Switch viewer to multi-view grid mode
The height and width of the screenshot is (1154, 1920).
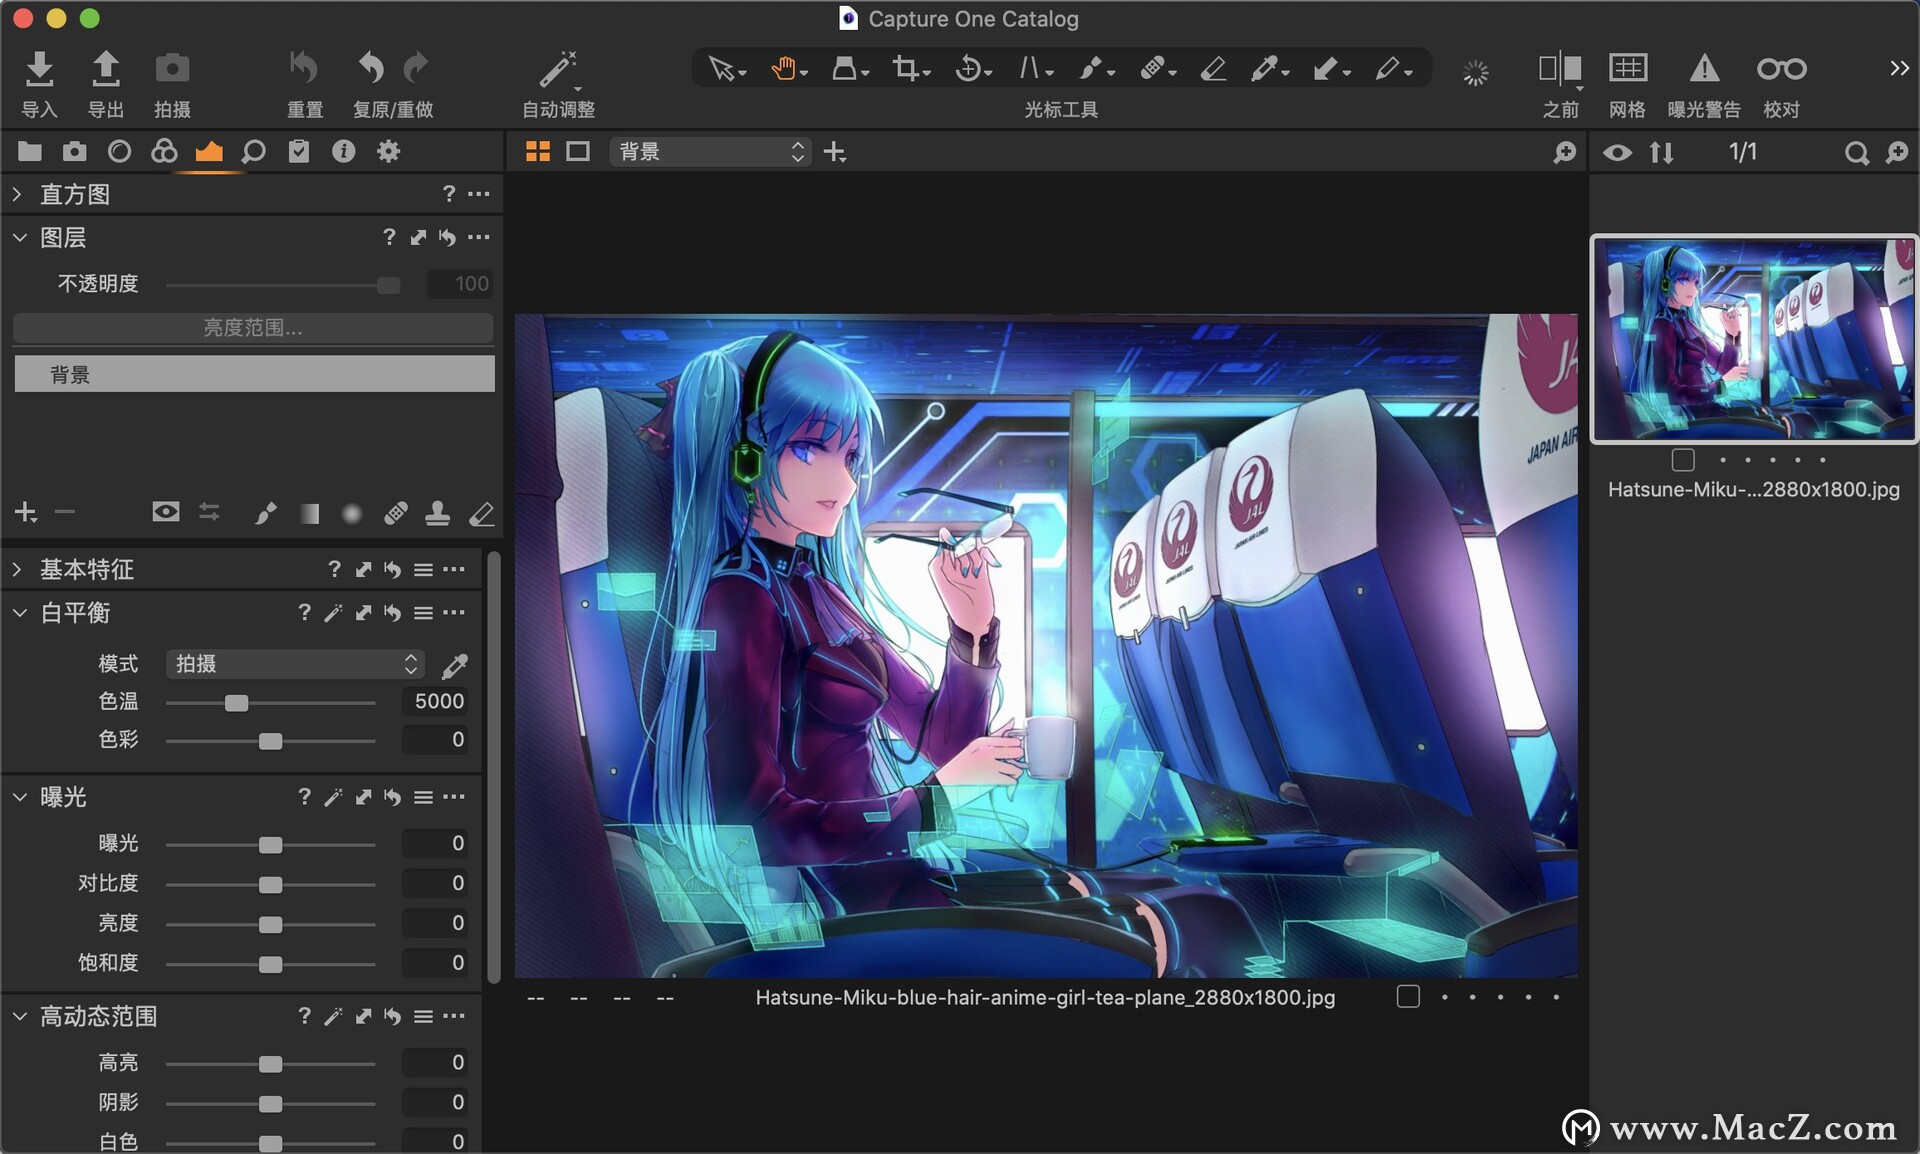coord(538,151)
